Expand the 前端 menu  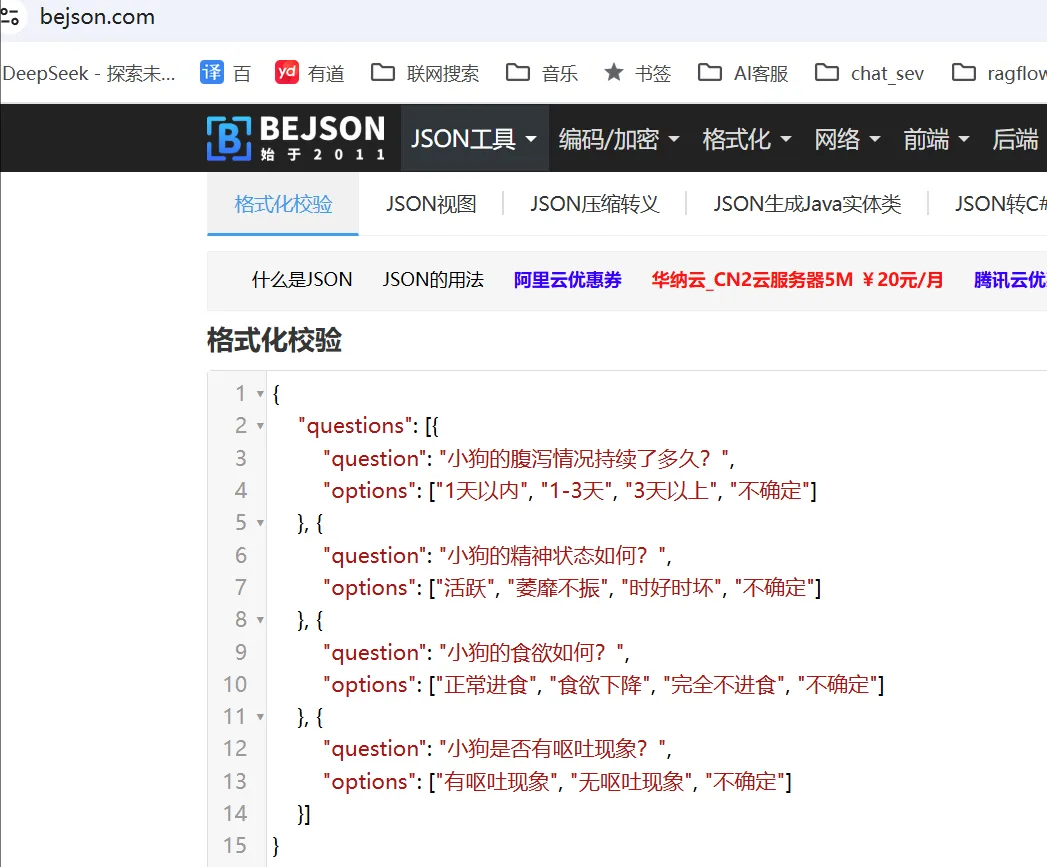(x=936, y=139)
